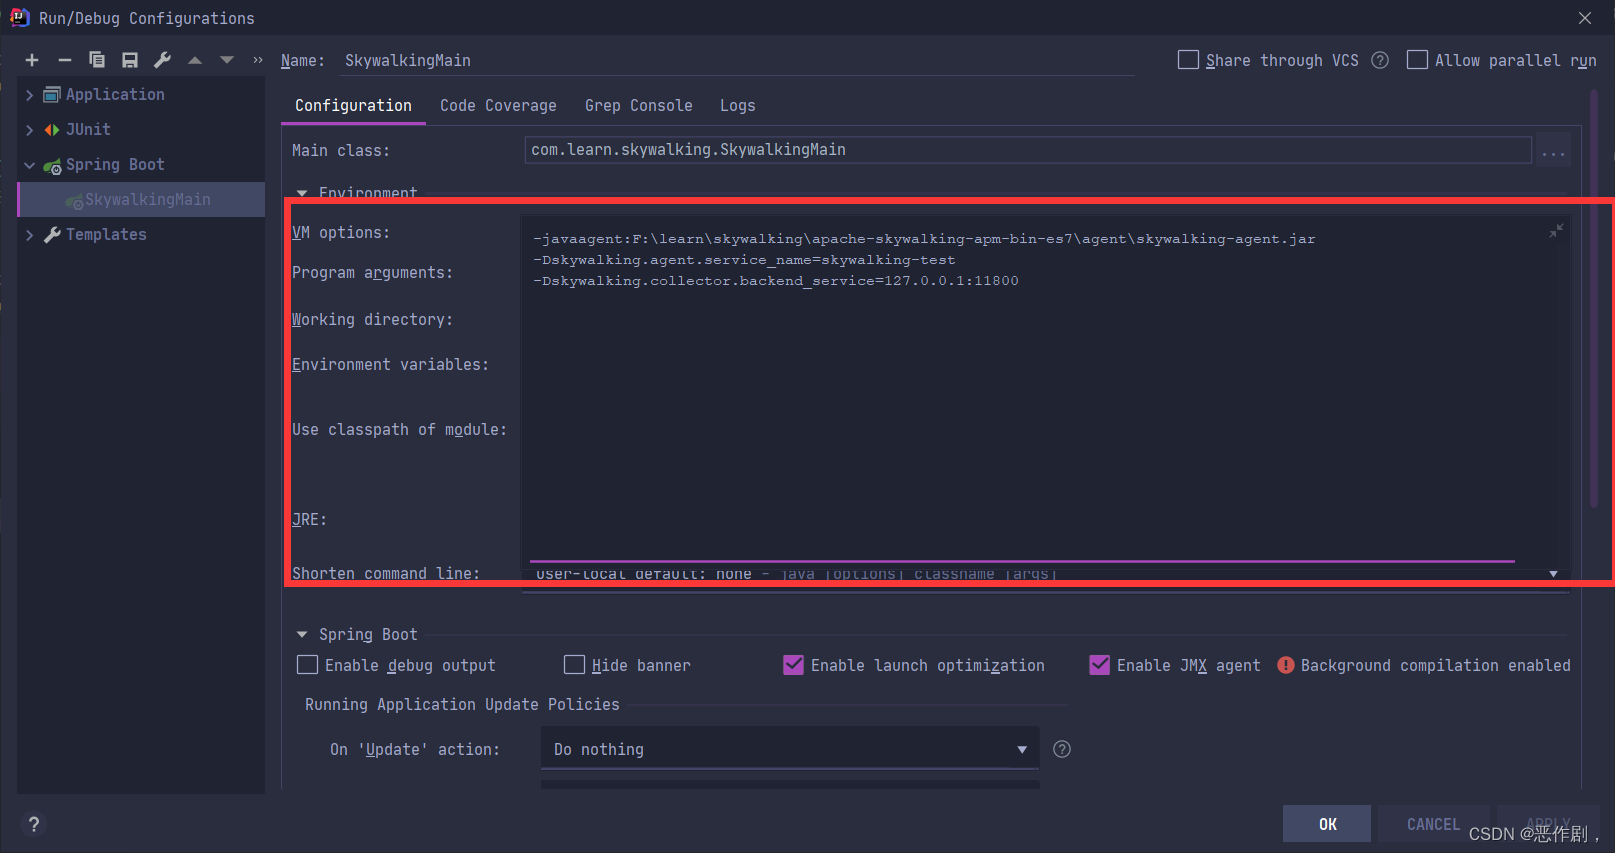1615x853 pixels.
Task: Open edit templates wrench icon in toolbar
Action: click(x=162, y=60)
